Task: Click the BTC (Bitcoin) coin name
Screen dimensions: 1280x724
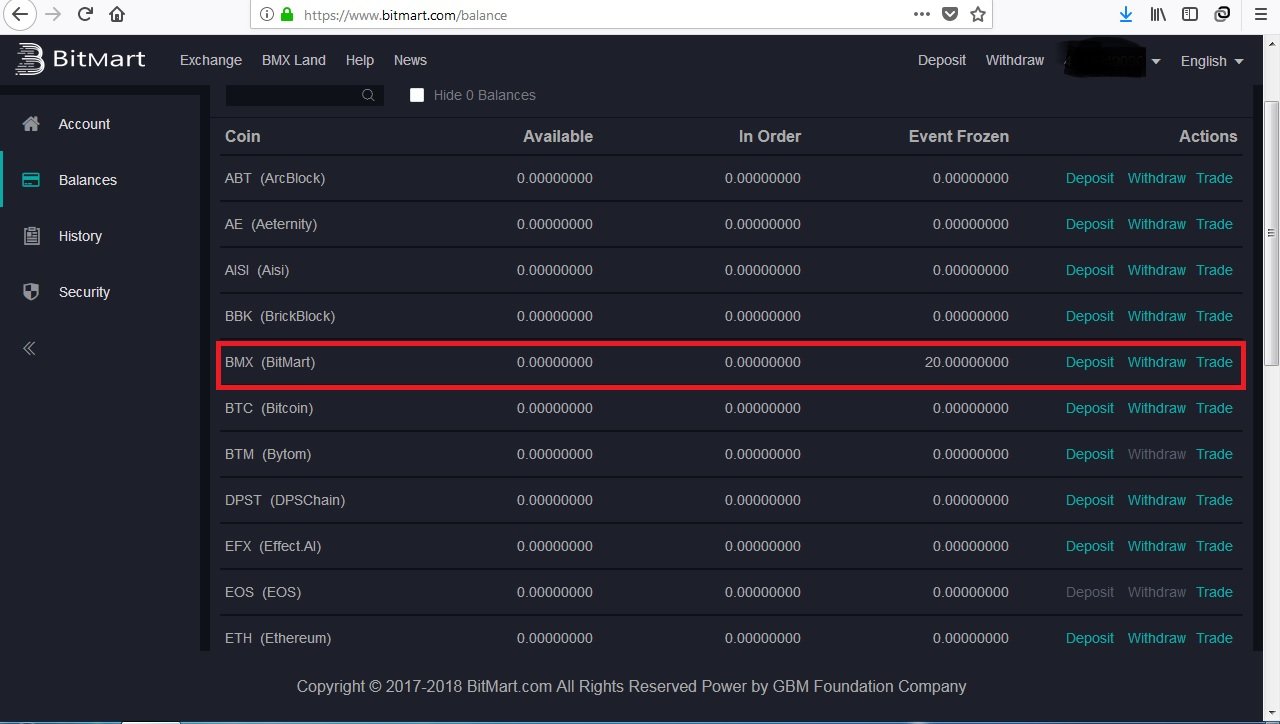Action: click(x=269, y=408)
